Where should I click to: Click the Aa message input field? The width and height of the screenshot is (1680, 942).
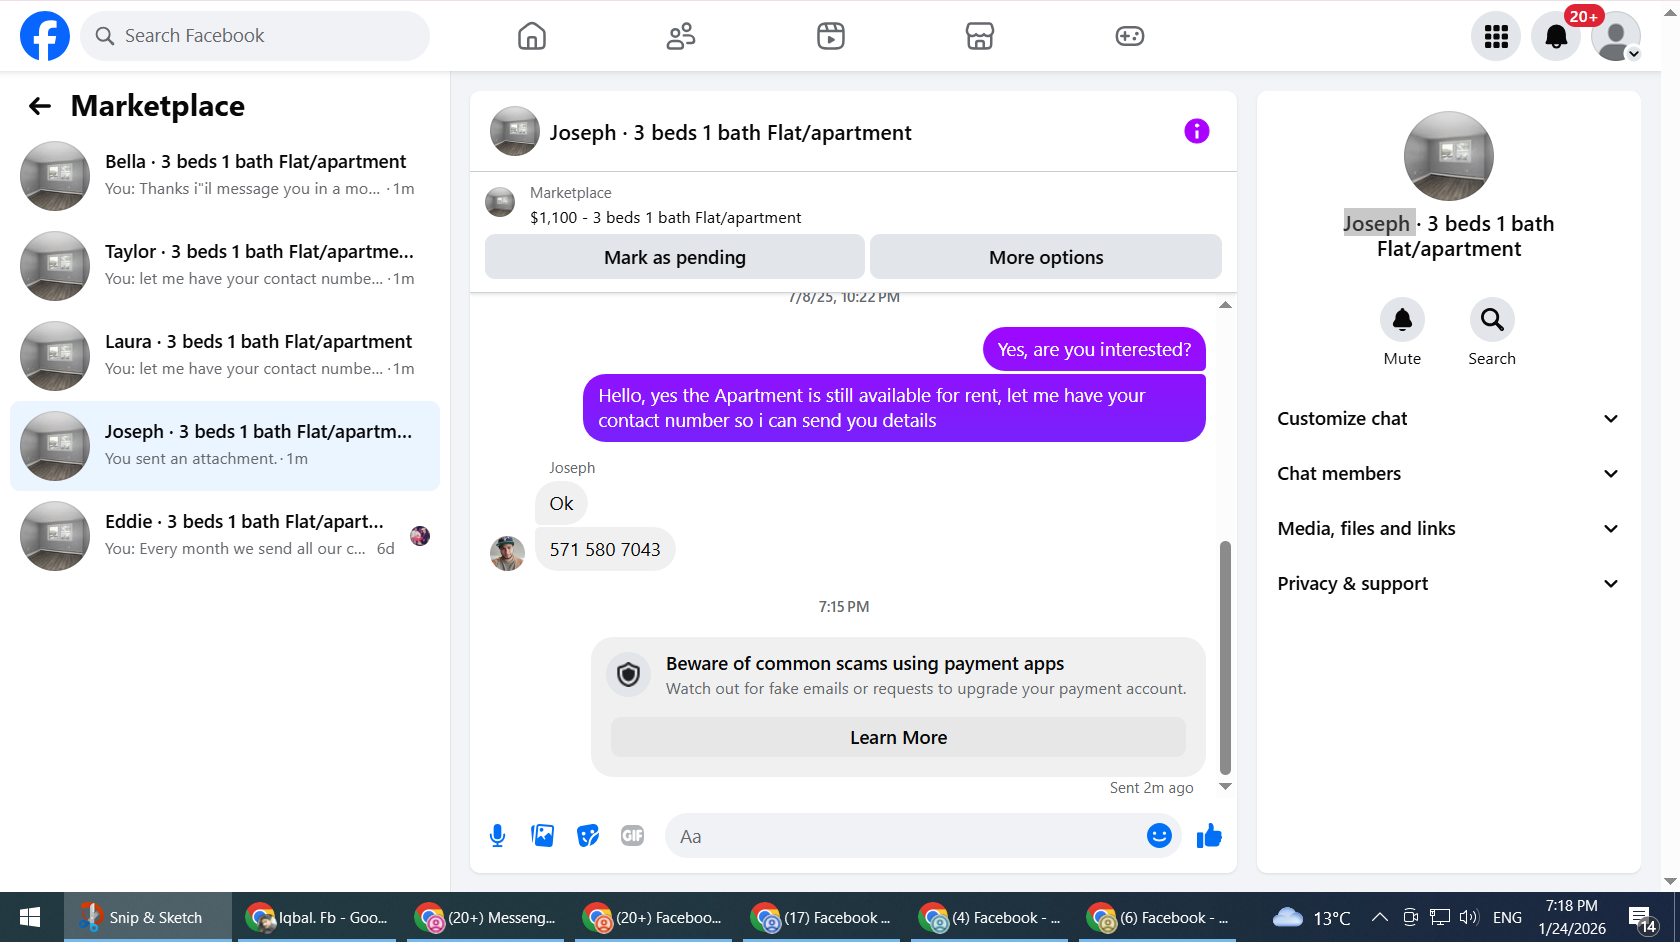tap(905, 836)
